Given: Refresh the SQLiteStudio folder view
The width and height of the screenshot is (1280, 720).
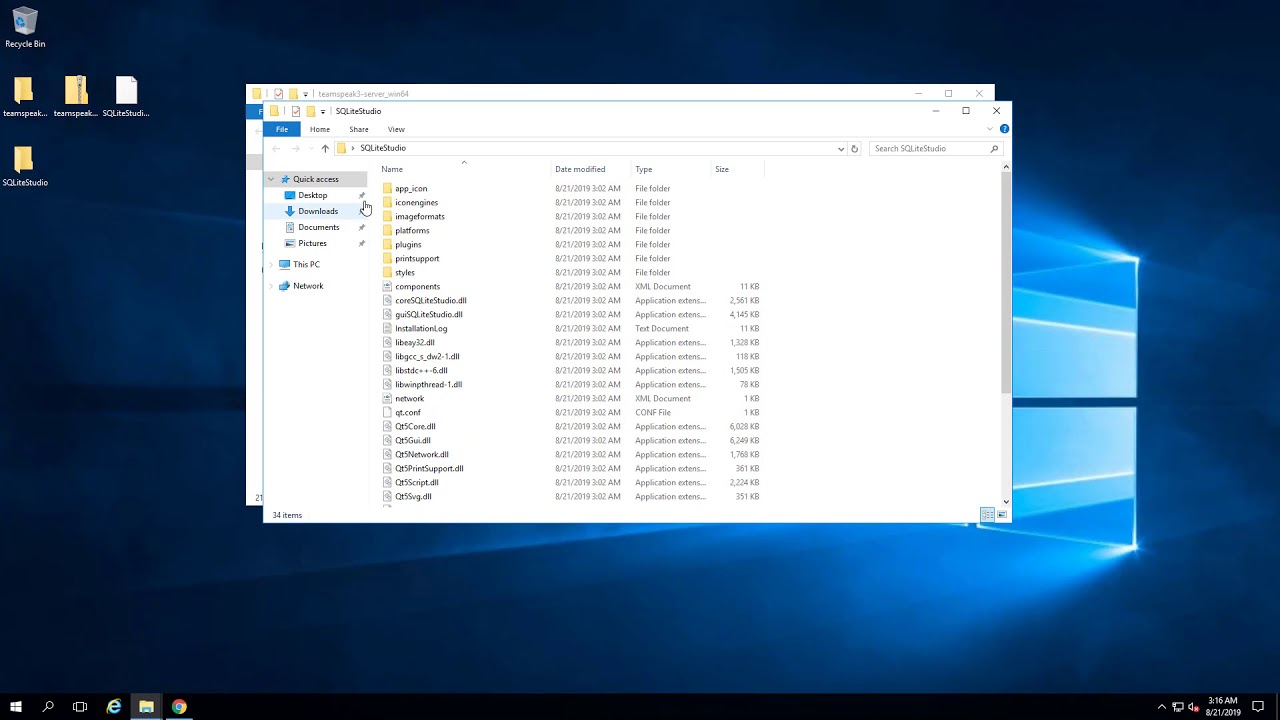Looking at the screenshot, I should pos(854,148).
